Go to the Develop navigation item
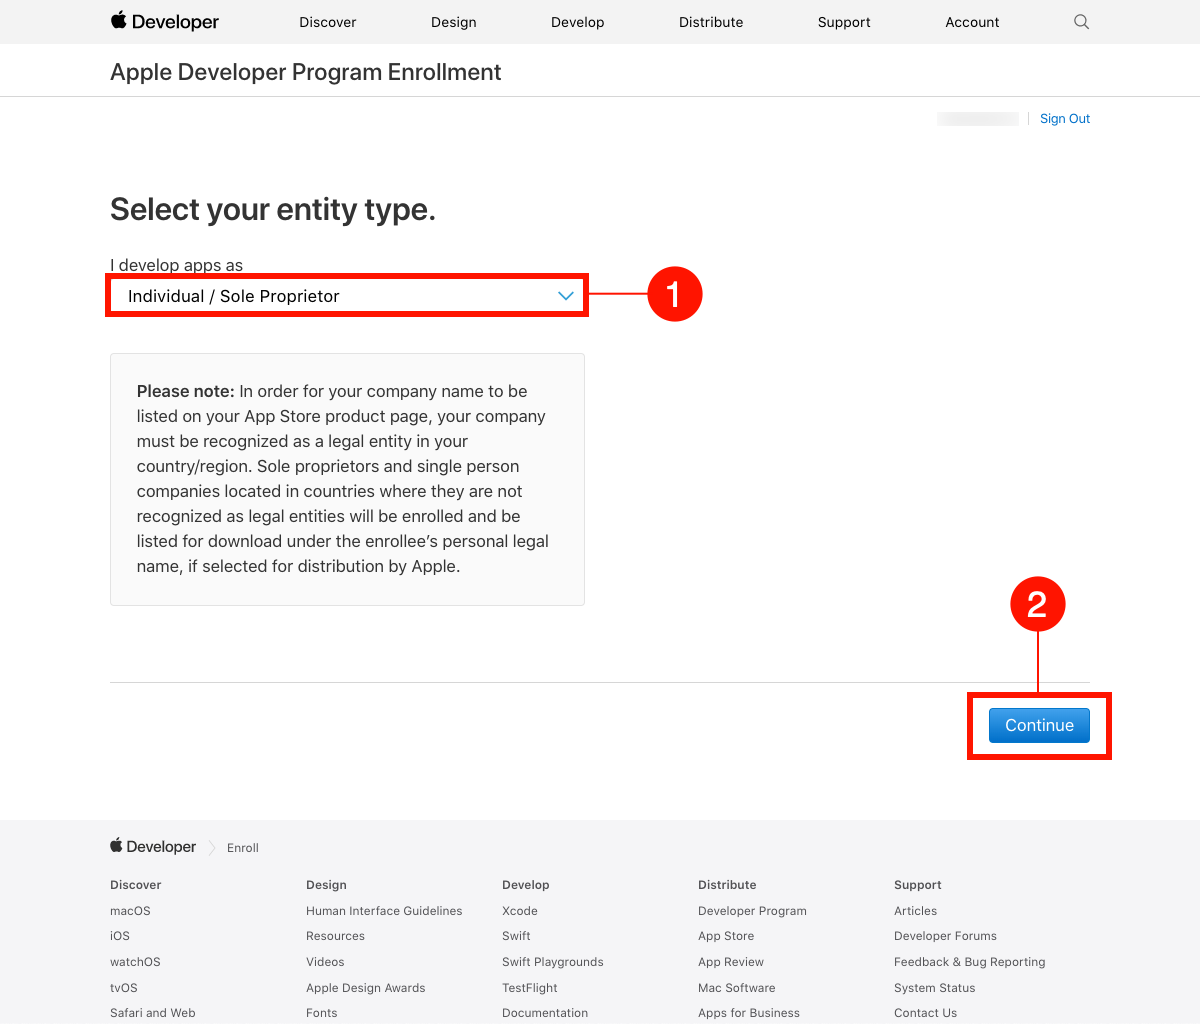 point(577,22)
